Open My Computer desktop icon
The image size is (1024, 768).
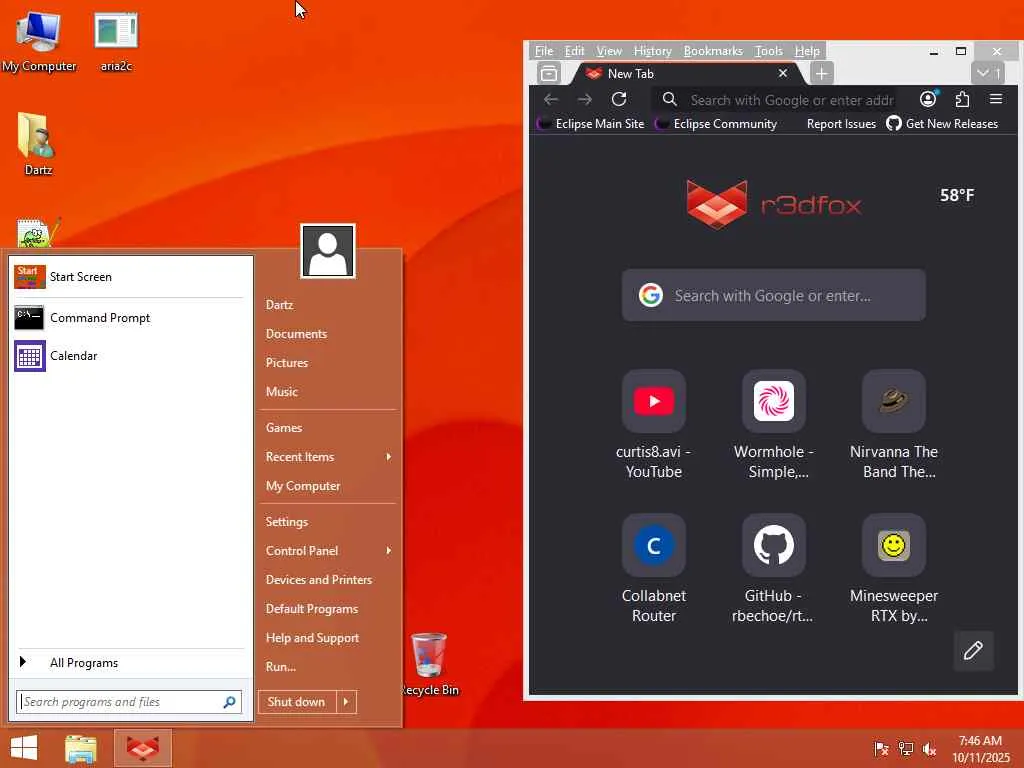39,40
